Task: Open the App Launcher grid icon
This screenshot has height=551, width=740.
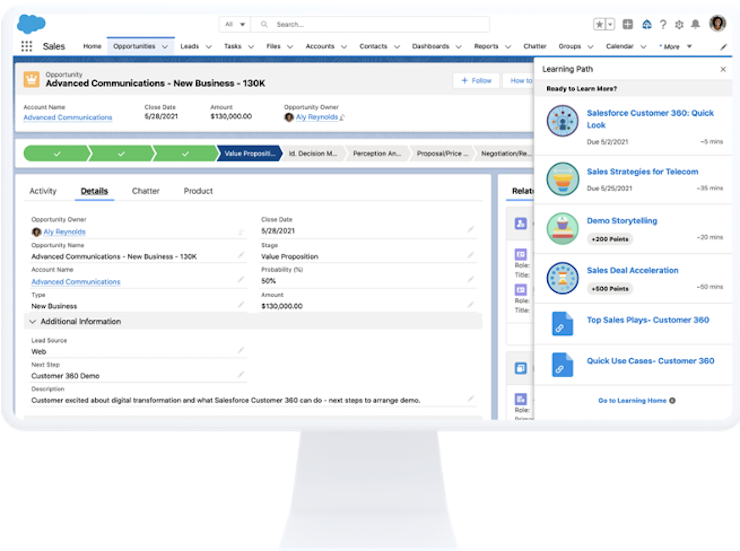Action: pos(26,46)
